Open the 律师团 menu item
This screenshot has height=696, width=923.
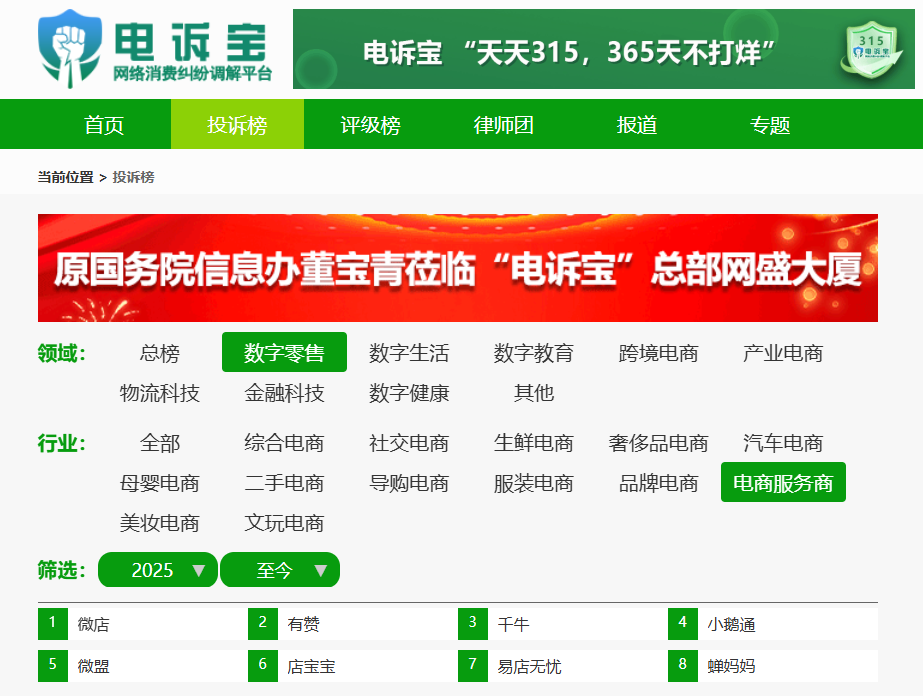[x=503, y=124]
